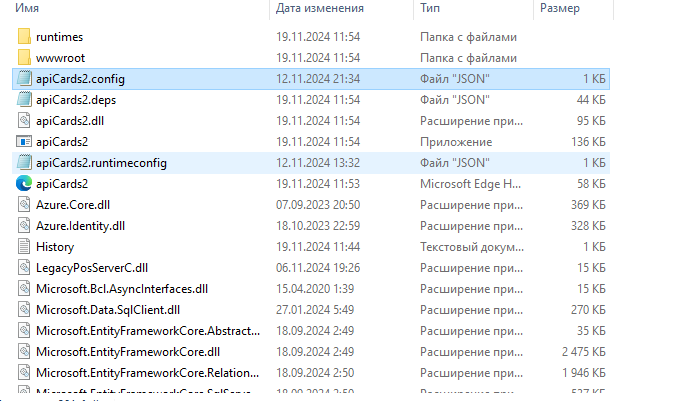Screen dimensions: 675x401
Task: Click the Microsoft Edge apiCards2 file icon
Action: coord(24,184)
